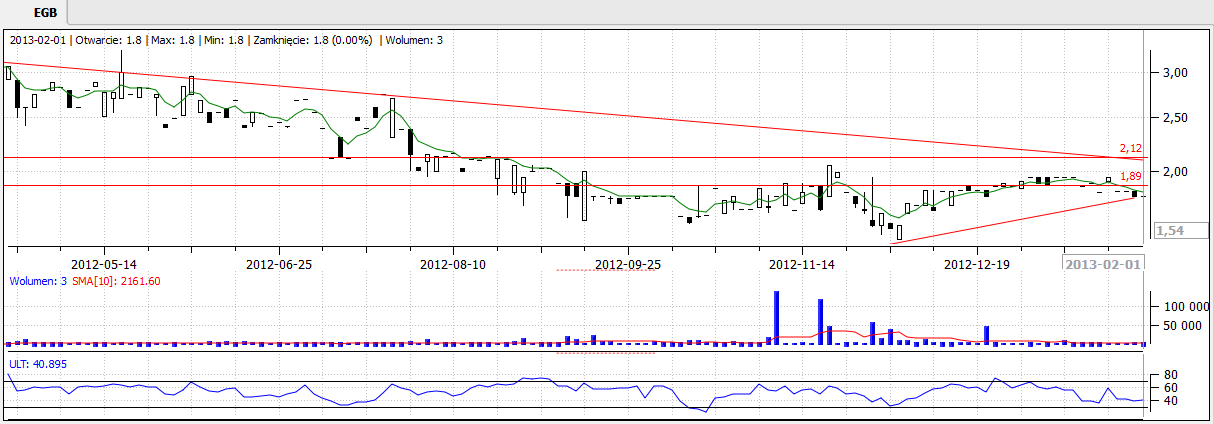Click the 80 level on ULT axis
Image resolution: width=1214 pixels, height=424 pixels.
coord(1169,375)
